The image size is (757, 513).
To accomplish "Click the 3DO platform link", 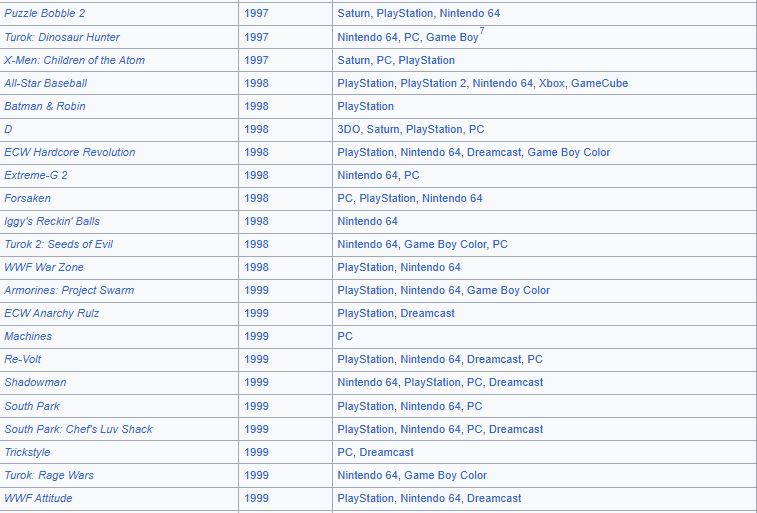I will [x=349, y=129].
